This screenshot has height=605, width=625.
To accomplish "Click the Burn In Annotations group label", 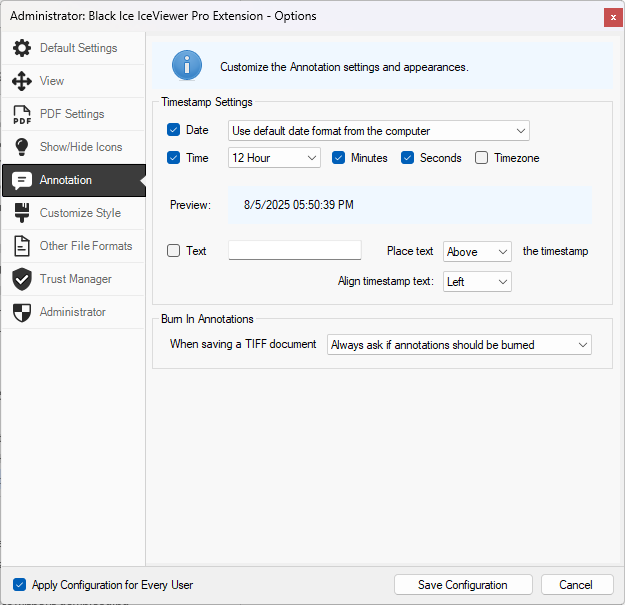I will click(207, 319).
